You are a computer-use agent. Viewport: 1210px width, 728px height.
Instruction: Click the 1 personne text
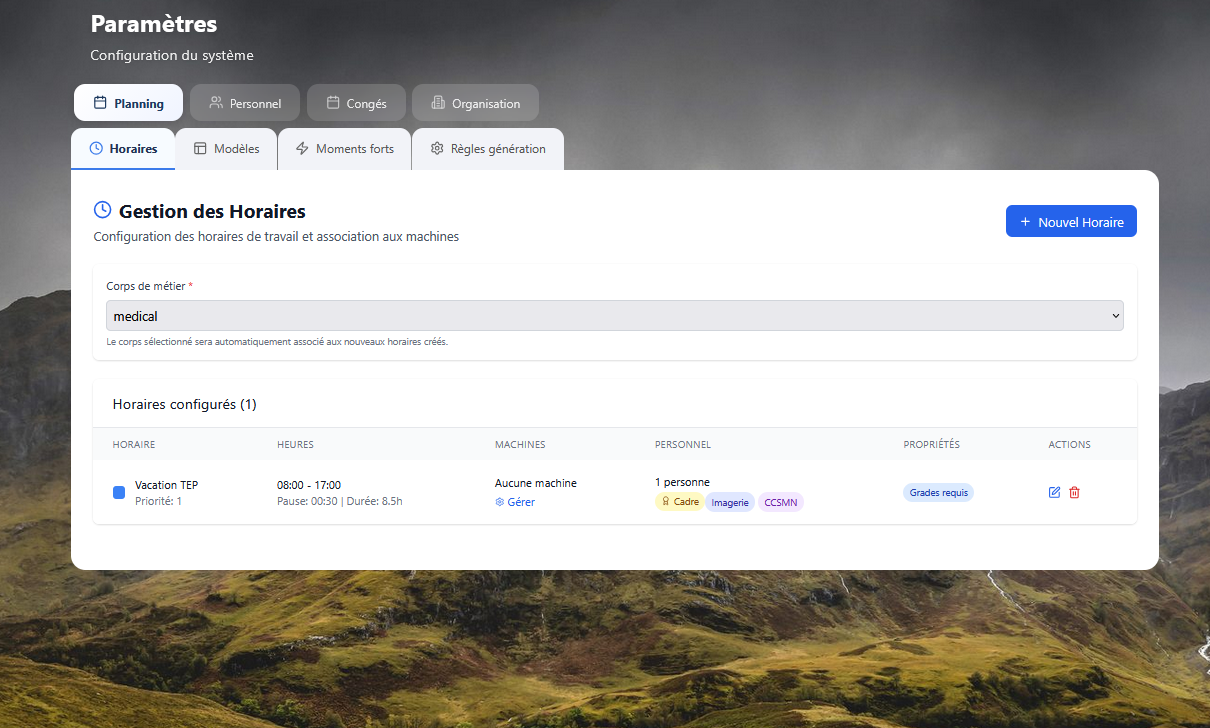point(682,482)
